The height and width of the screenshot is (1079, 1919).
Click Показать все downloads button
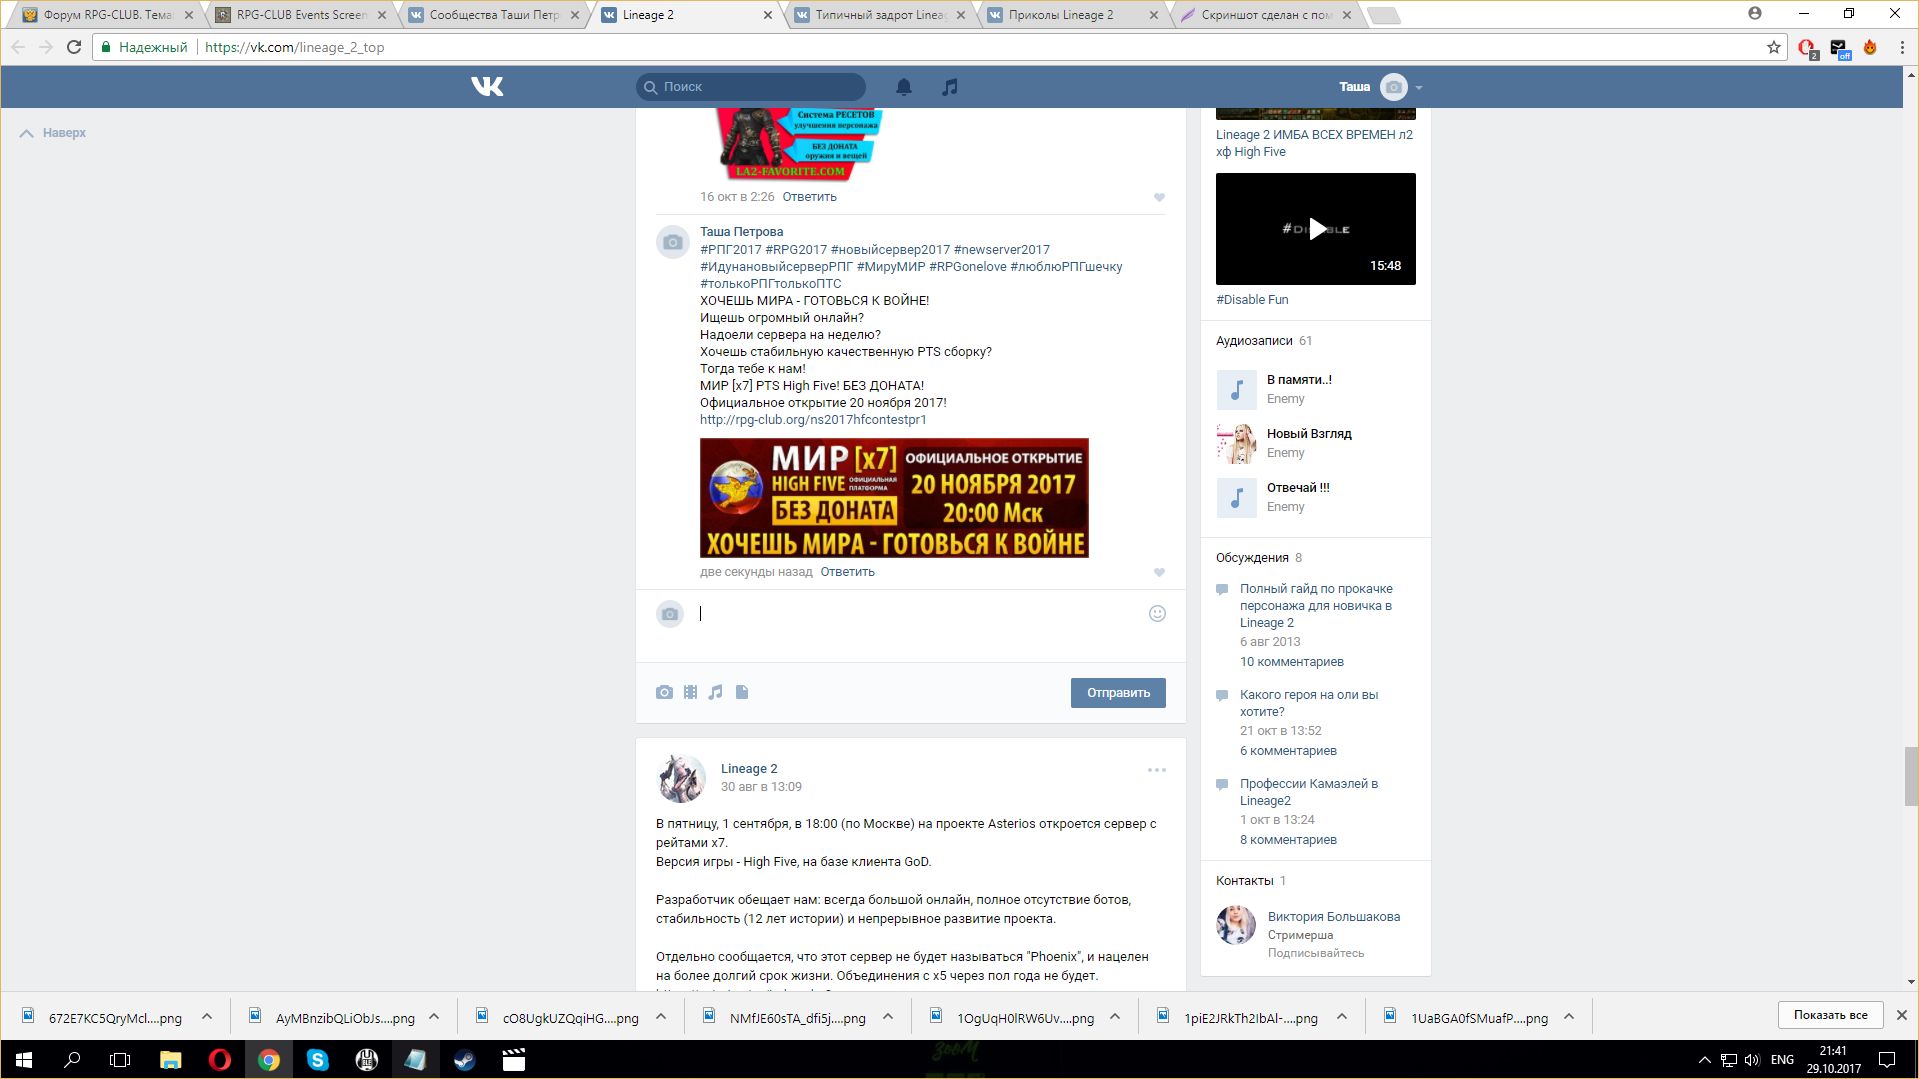[1830, 1015]
